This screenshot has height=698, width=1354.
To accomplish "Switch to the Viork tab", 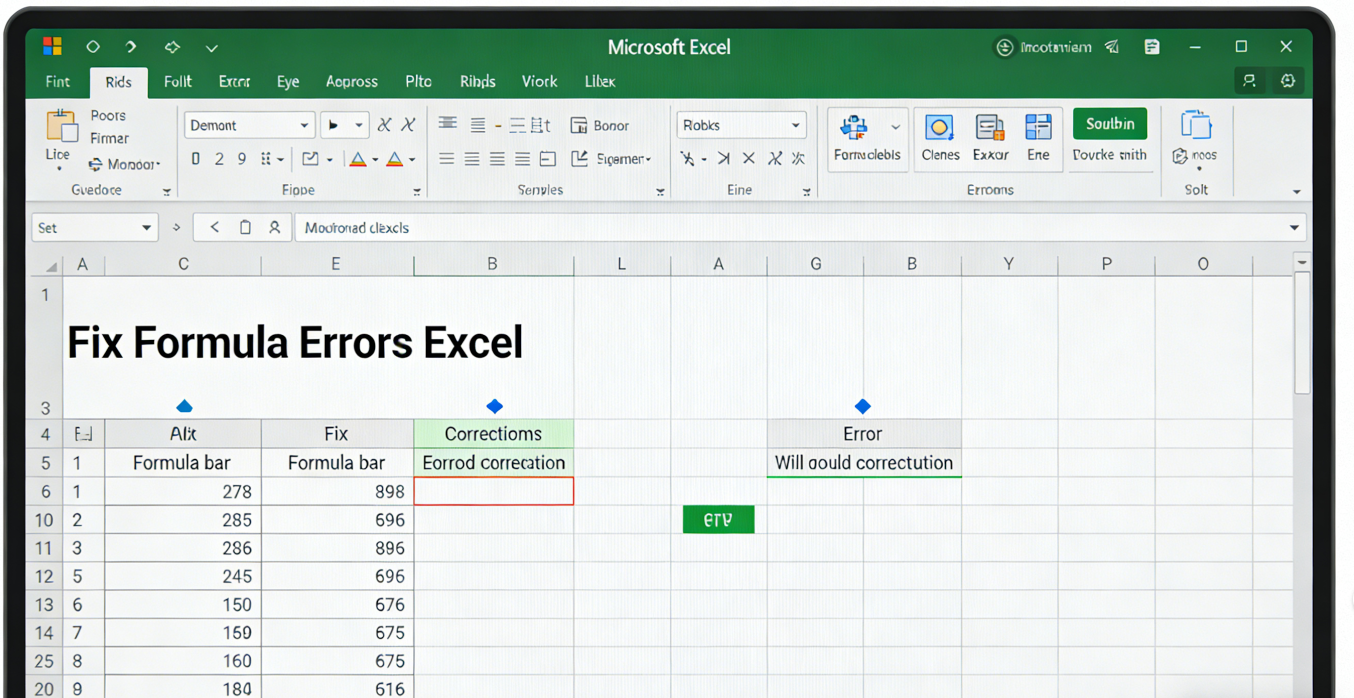I will (539, 82).
